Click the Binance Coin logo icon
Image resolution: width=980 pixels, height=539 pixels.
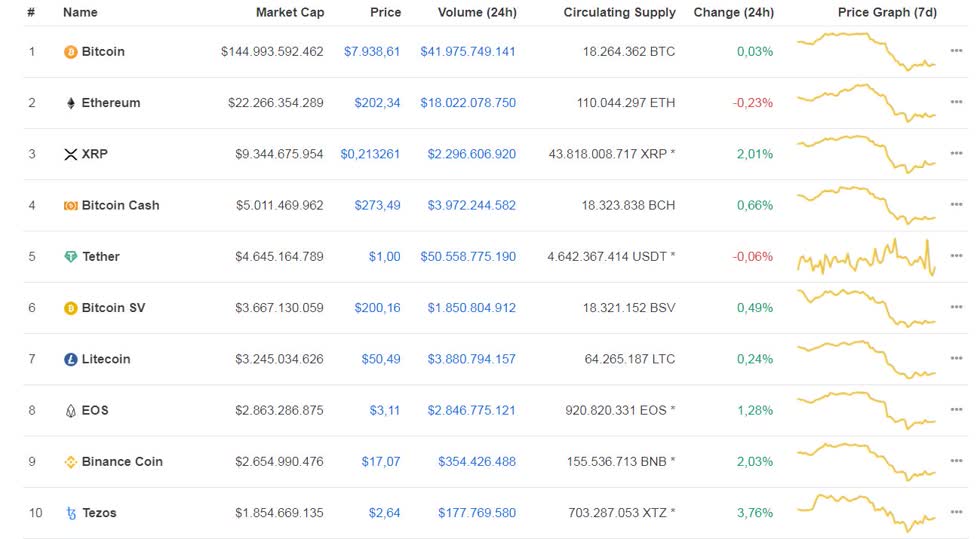(71, 462)
